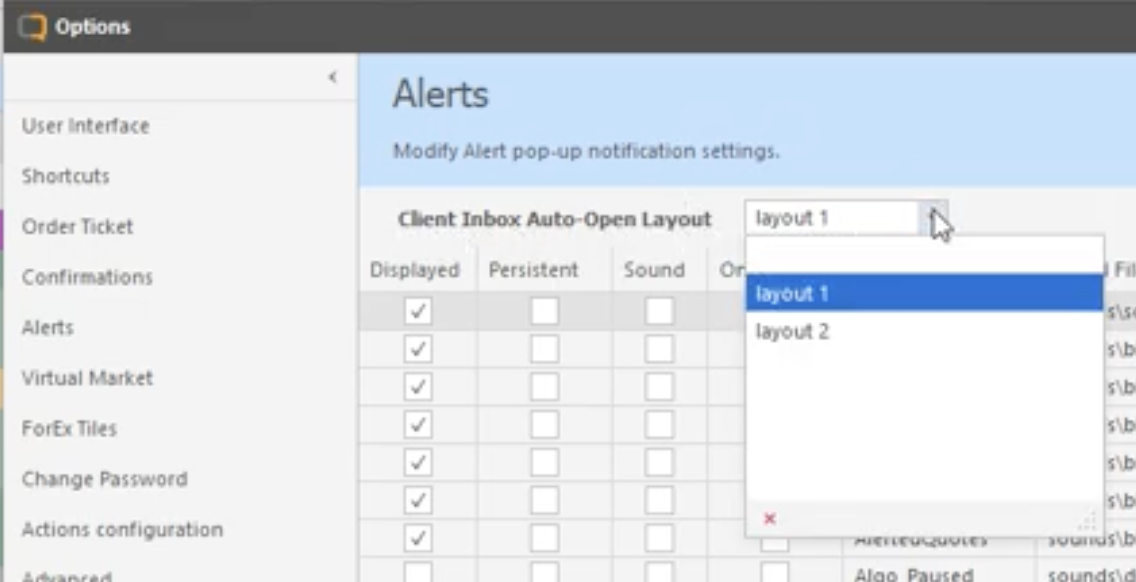Screen dimensions: 1136x582
Task: Choose layout 2 from the dropdown list
Action: (924, 332)
